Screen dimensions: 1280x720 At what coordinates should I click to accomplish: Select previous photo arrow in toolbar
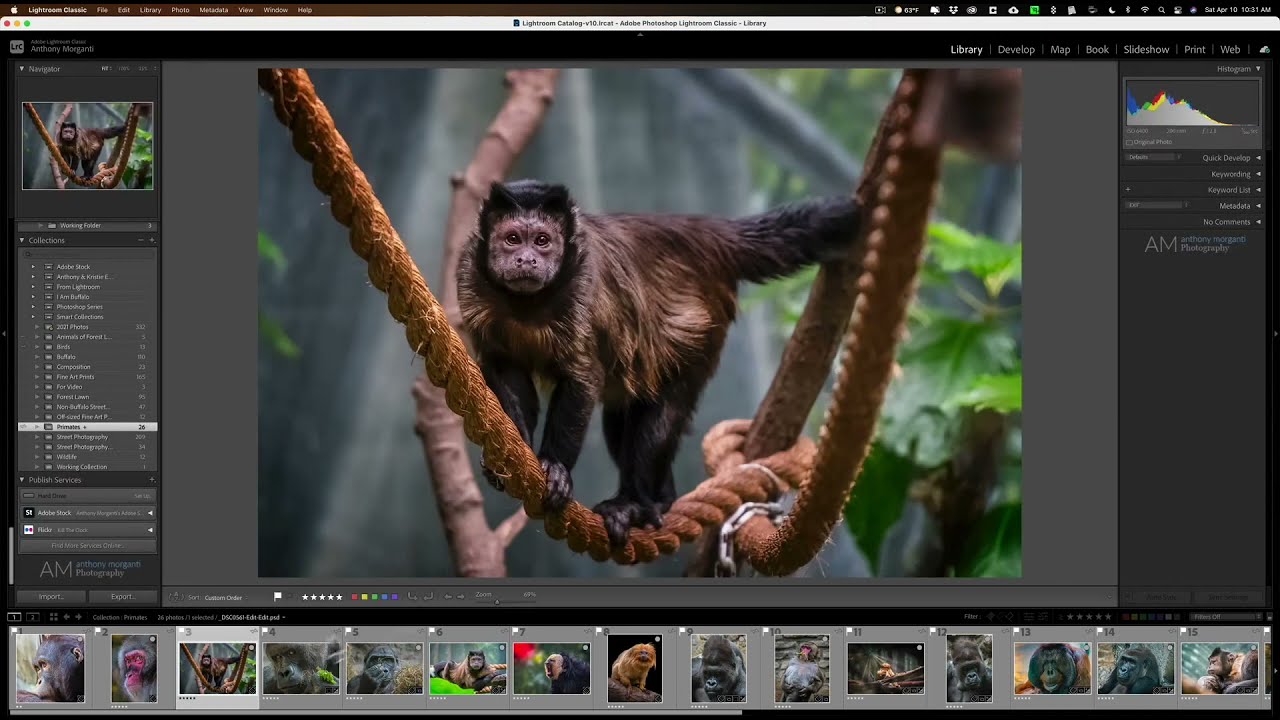click(448, 596)
